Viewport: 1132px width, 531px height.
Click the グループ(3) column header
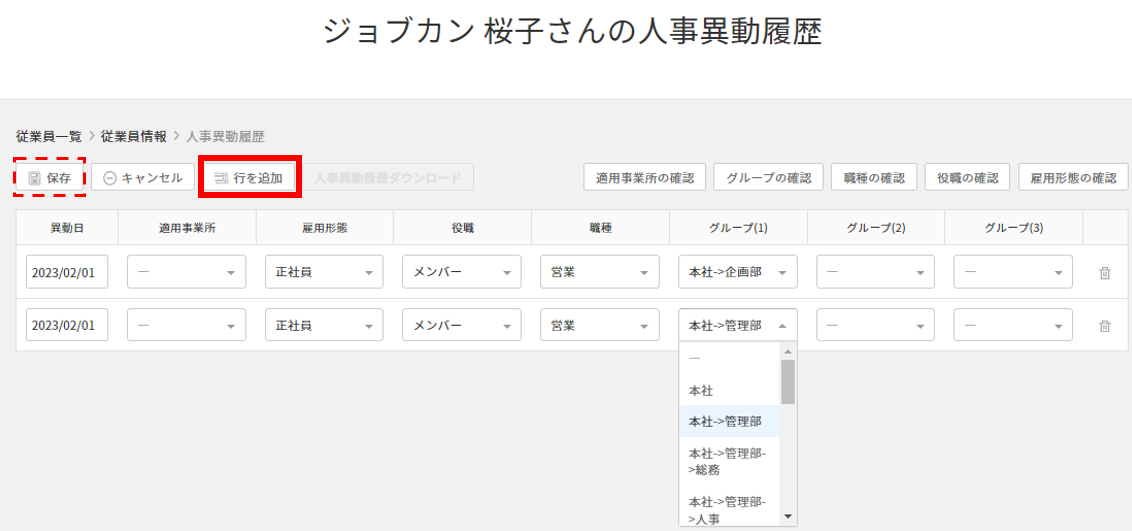(1014, 227)
